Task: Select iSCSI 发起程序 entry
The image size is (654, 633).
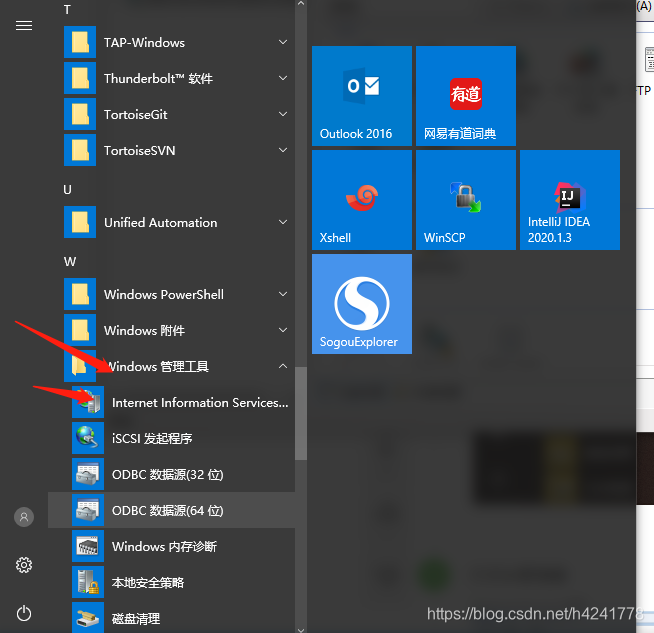Action: 171,438
